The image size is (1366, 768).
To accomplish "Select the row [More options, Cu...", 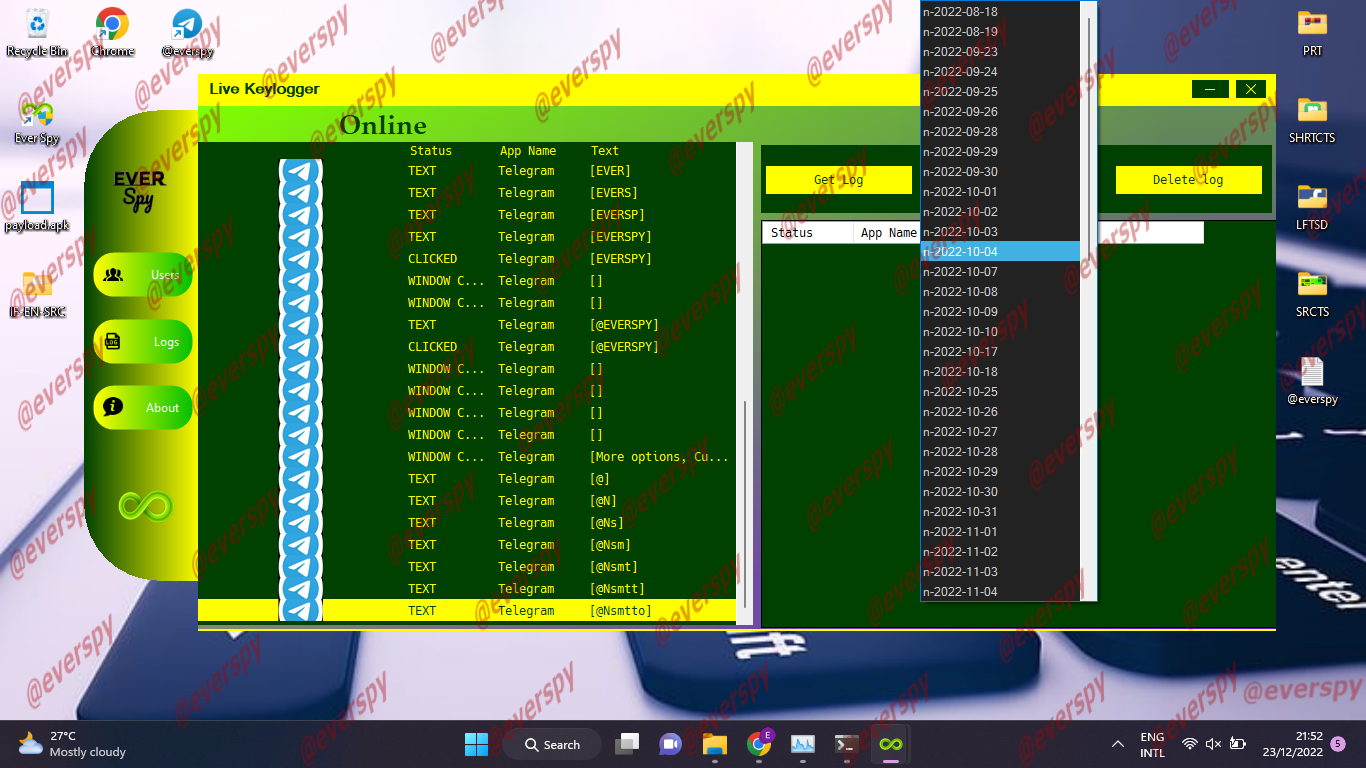I will click(467, 457).
